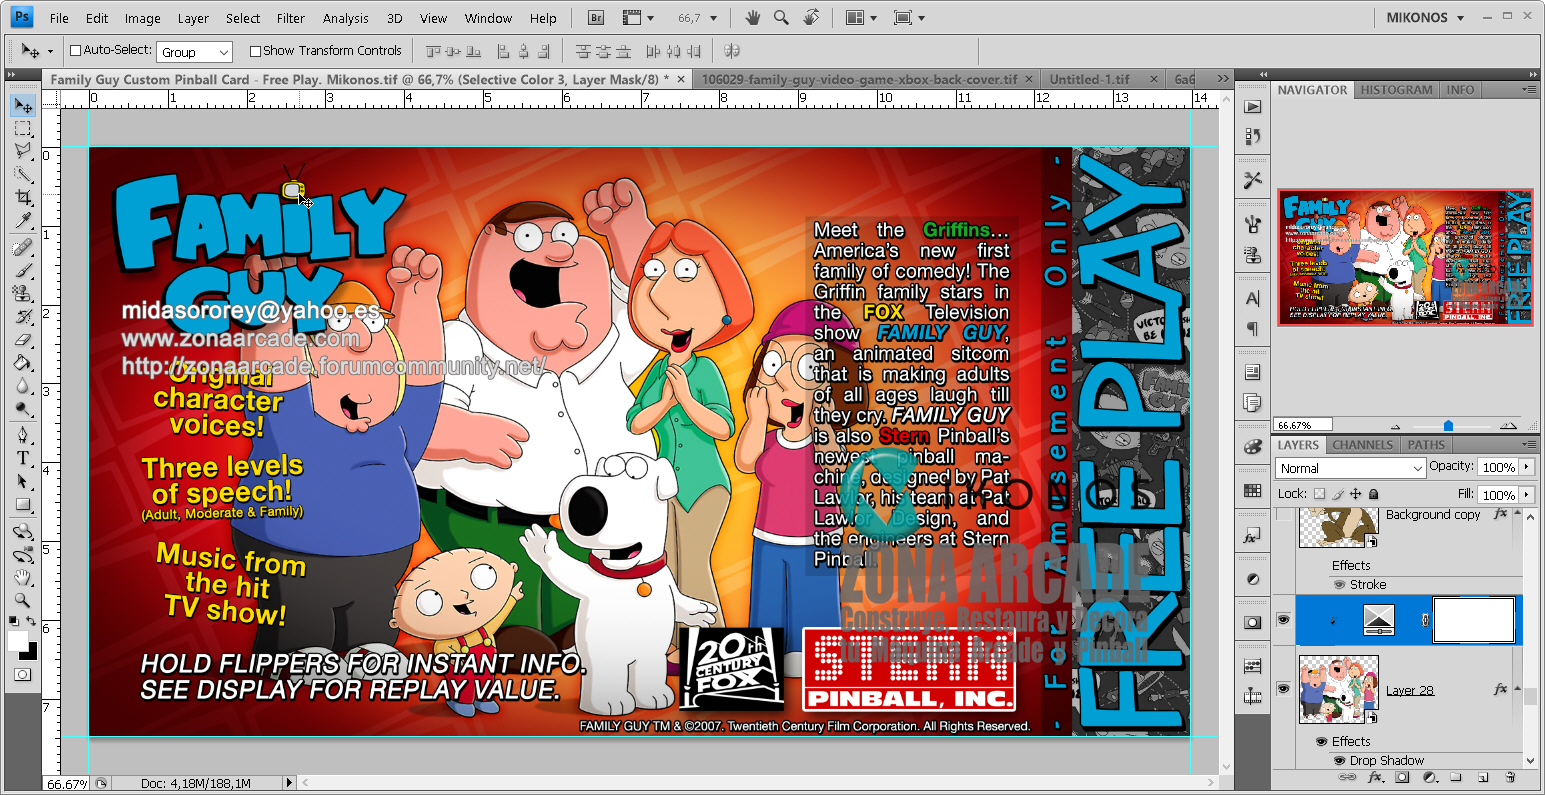Open the Image menu

(x=142, y=18)
